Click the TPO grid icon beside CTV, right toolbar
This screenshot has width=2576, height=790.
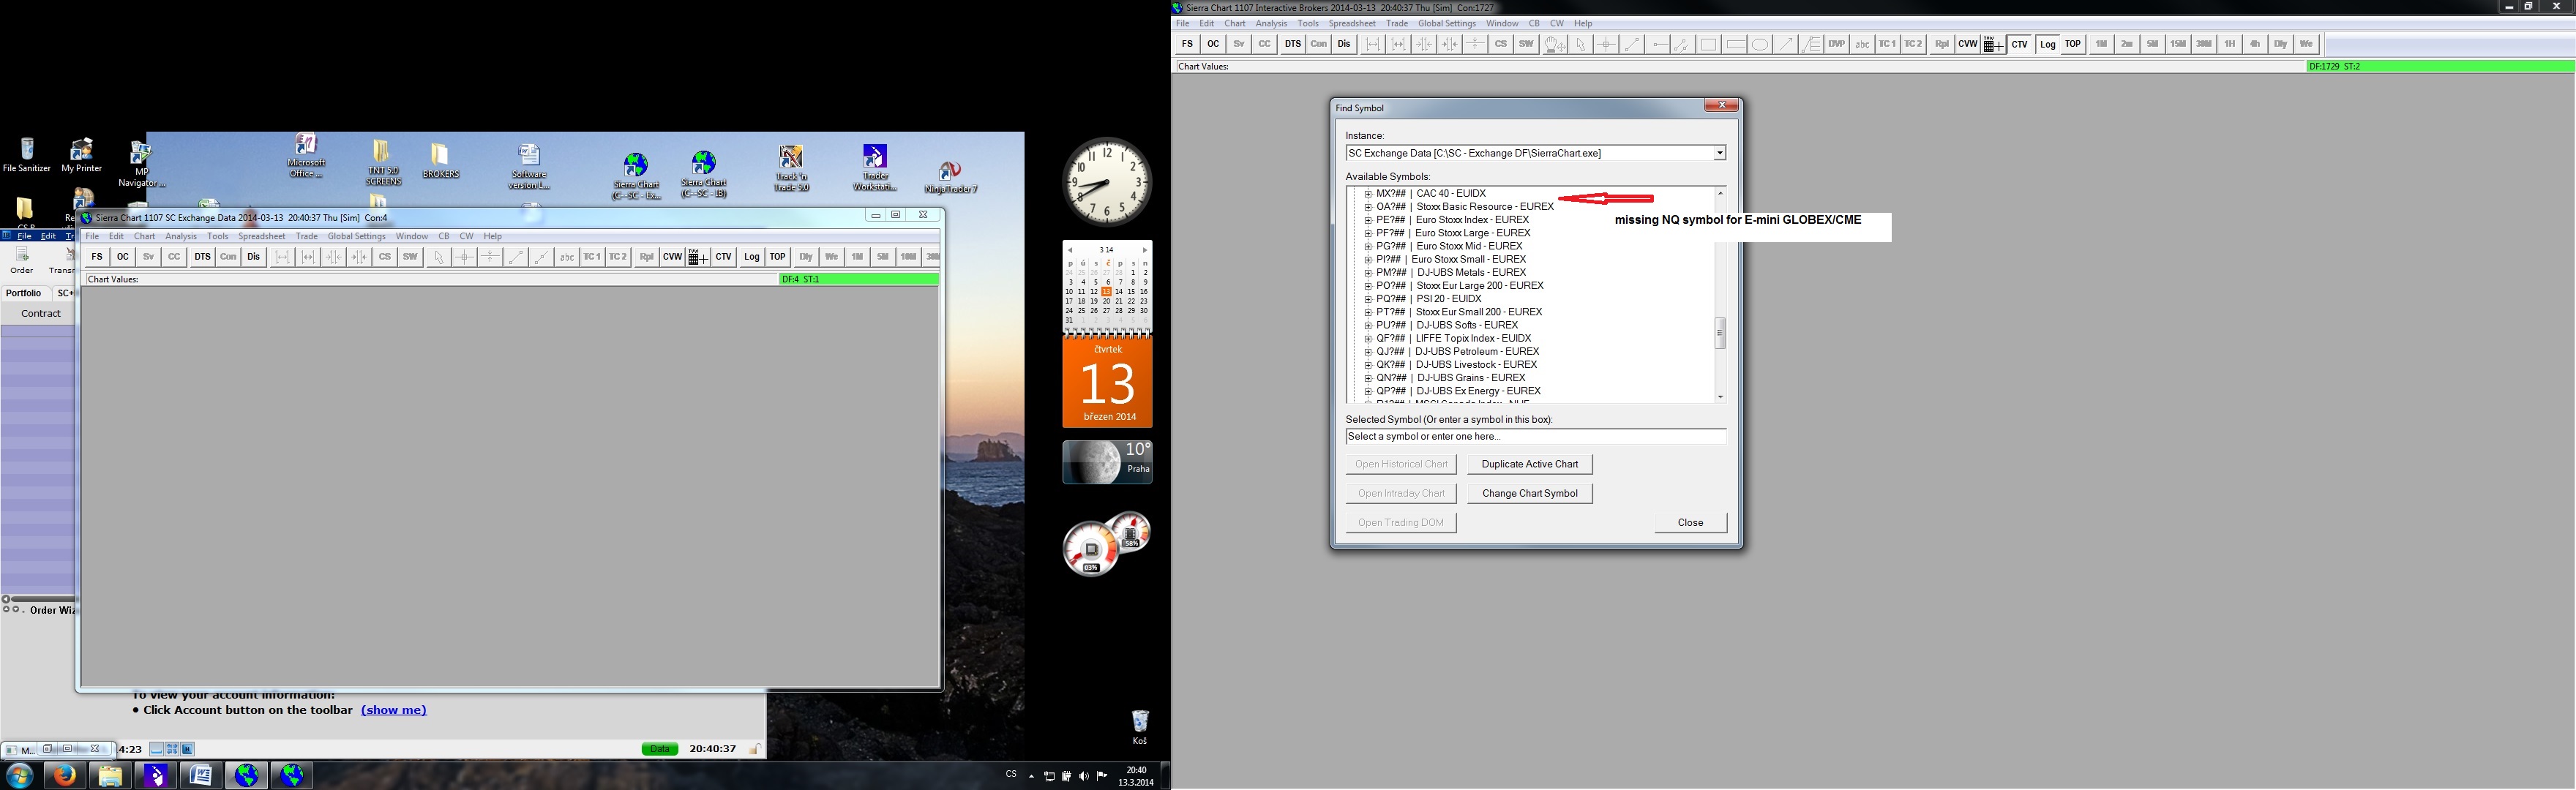1993,44
